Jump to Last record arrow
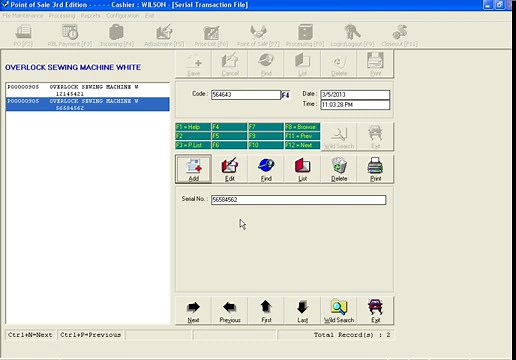 click(x=302, y=311)
